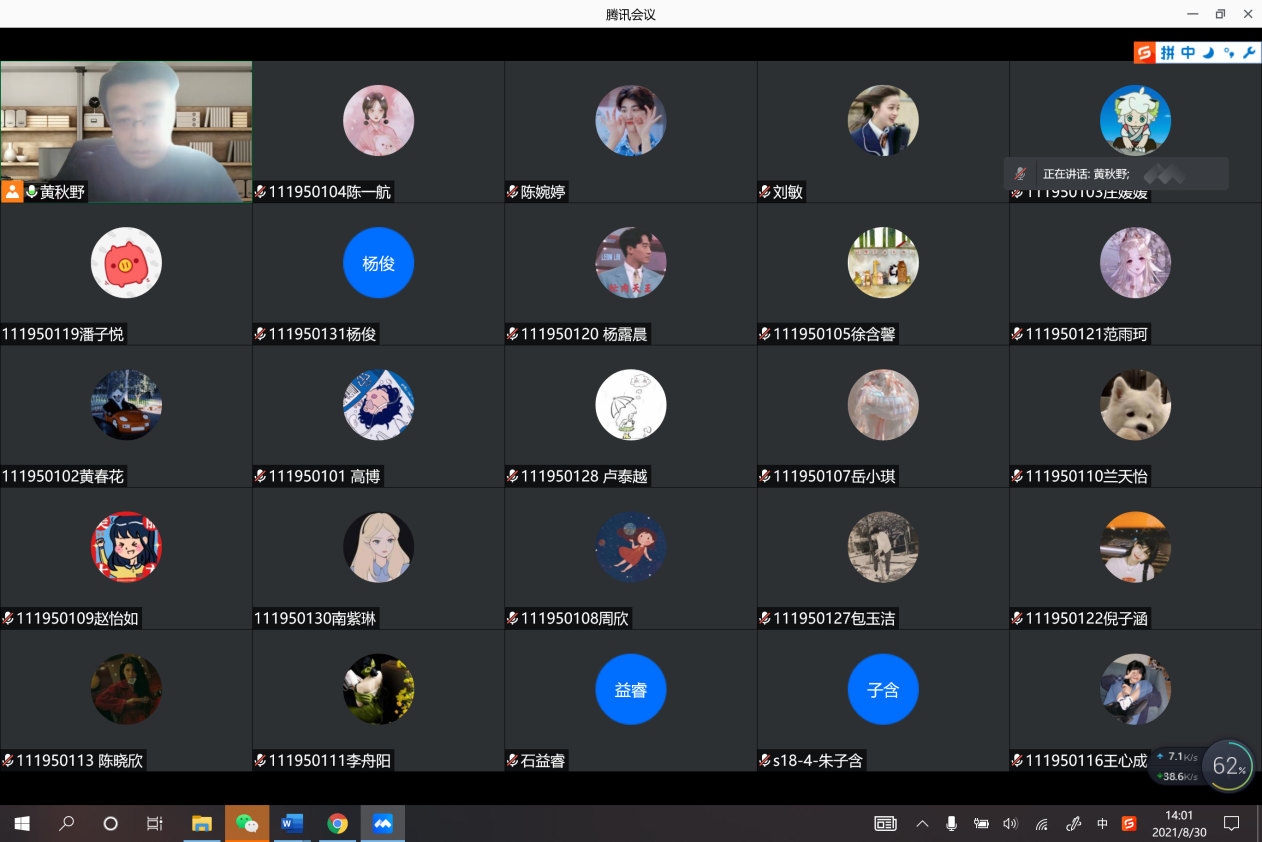Click the Tencent Meeting taskbar icon
Image resolution: width=1262 pixels, height=842 pixels.
coord(382,824)
